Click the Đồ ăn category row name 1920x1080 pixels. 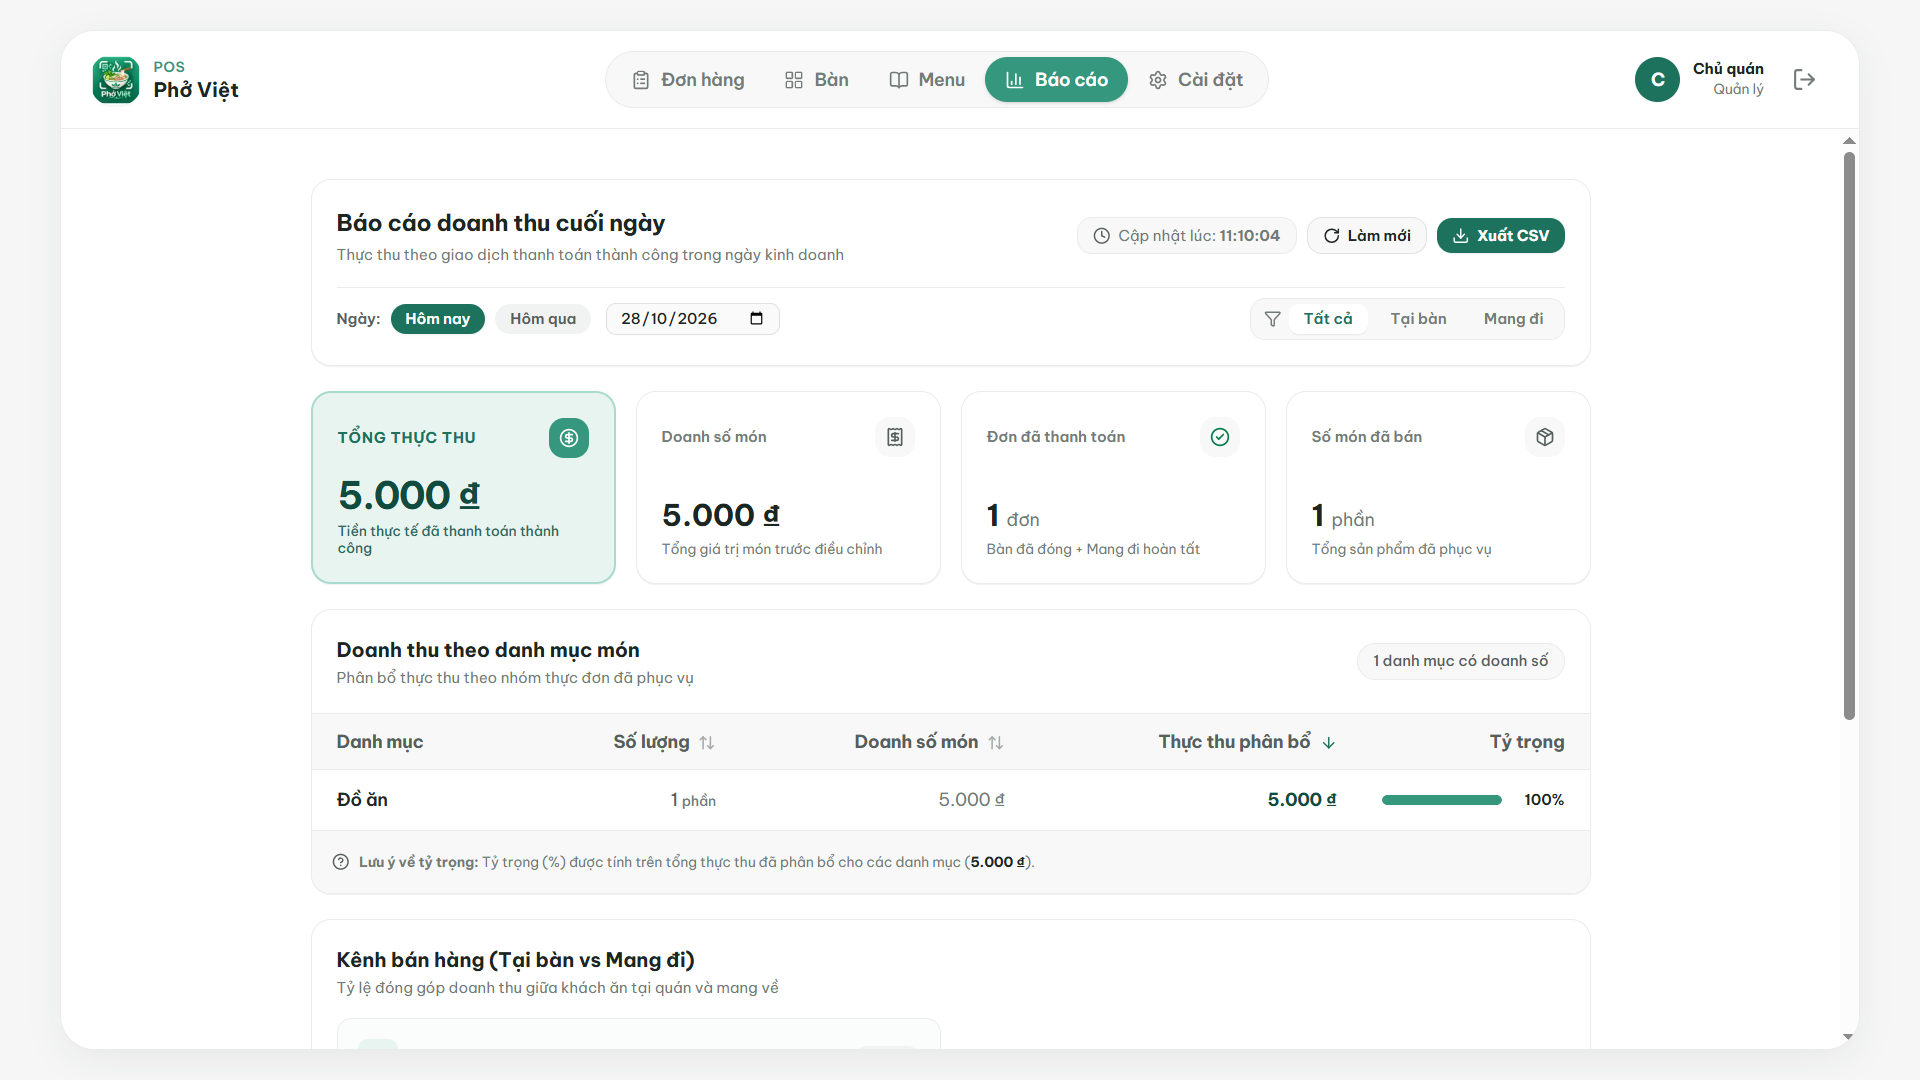[x=362, y=800]
